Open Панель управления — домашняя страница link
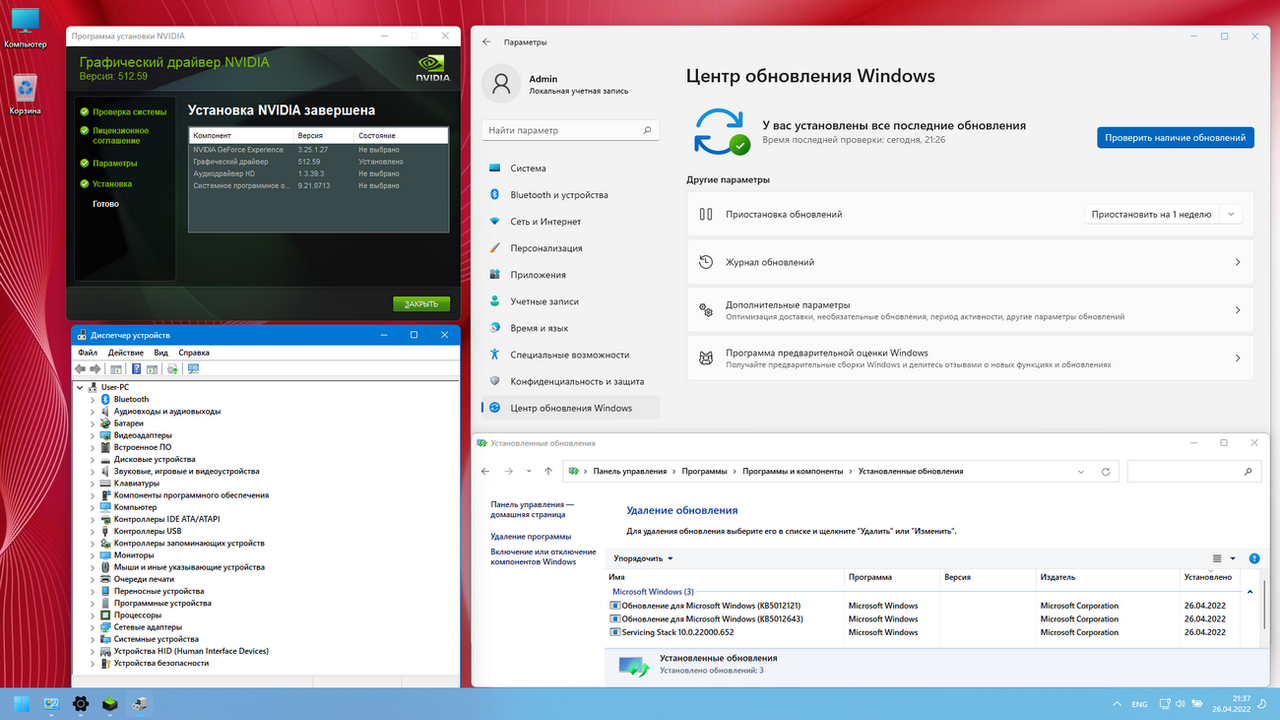 coord(533,510)
